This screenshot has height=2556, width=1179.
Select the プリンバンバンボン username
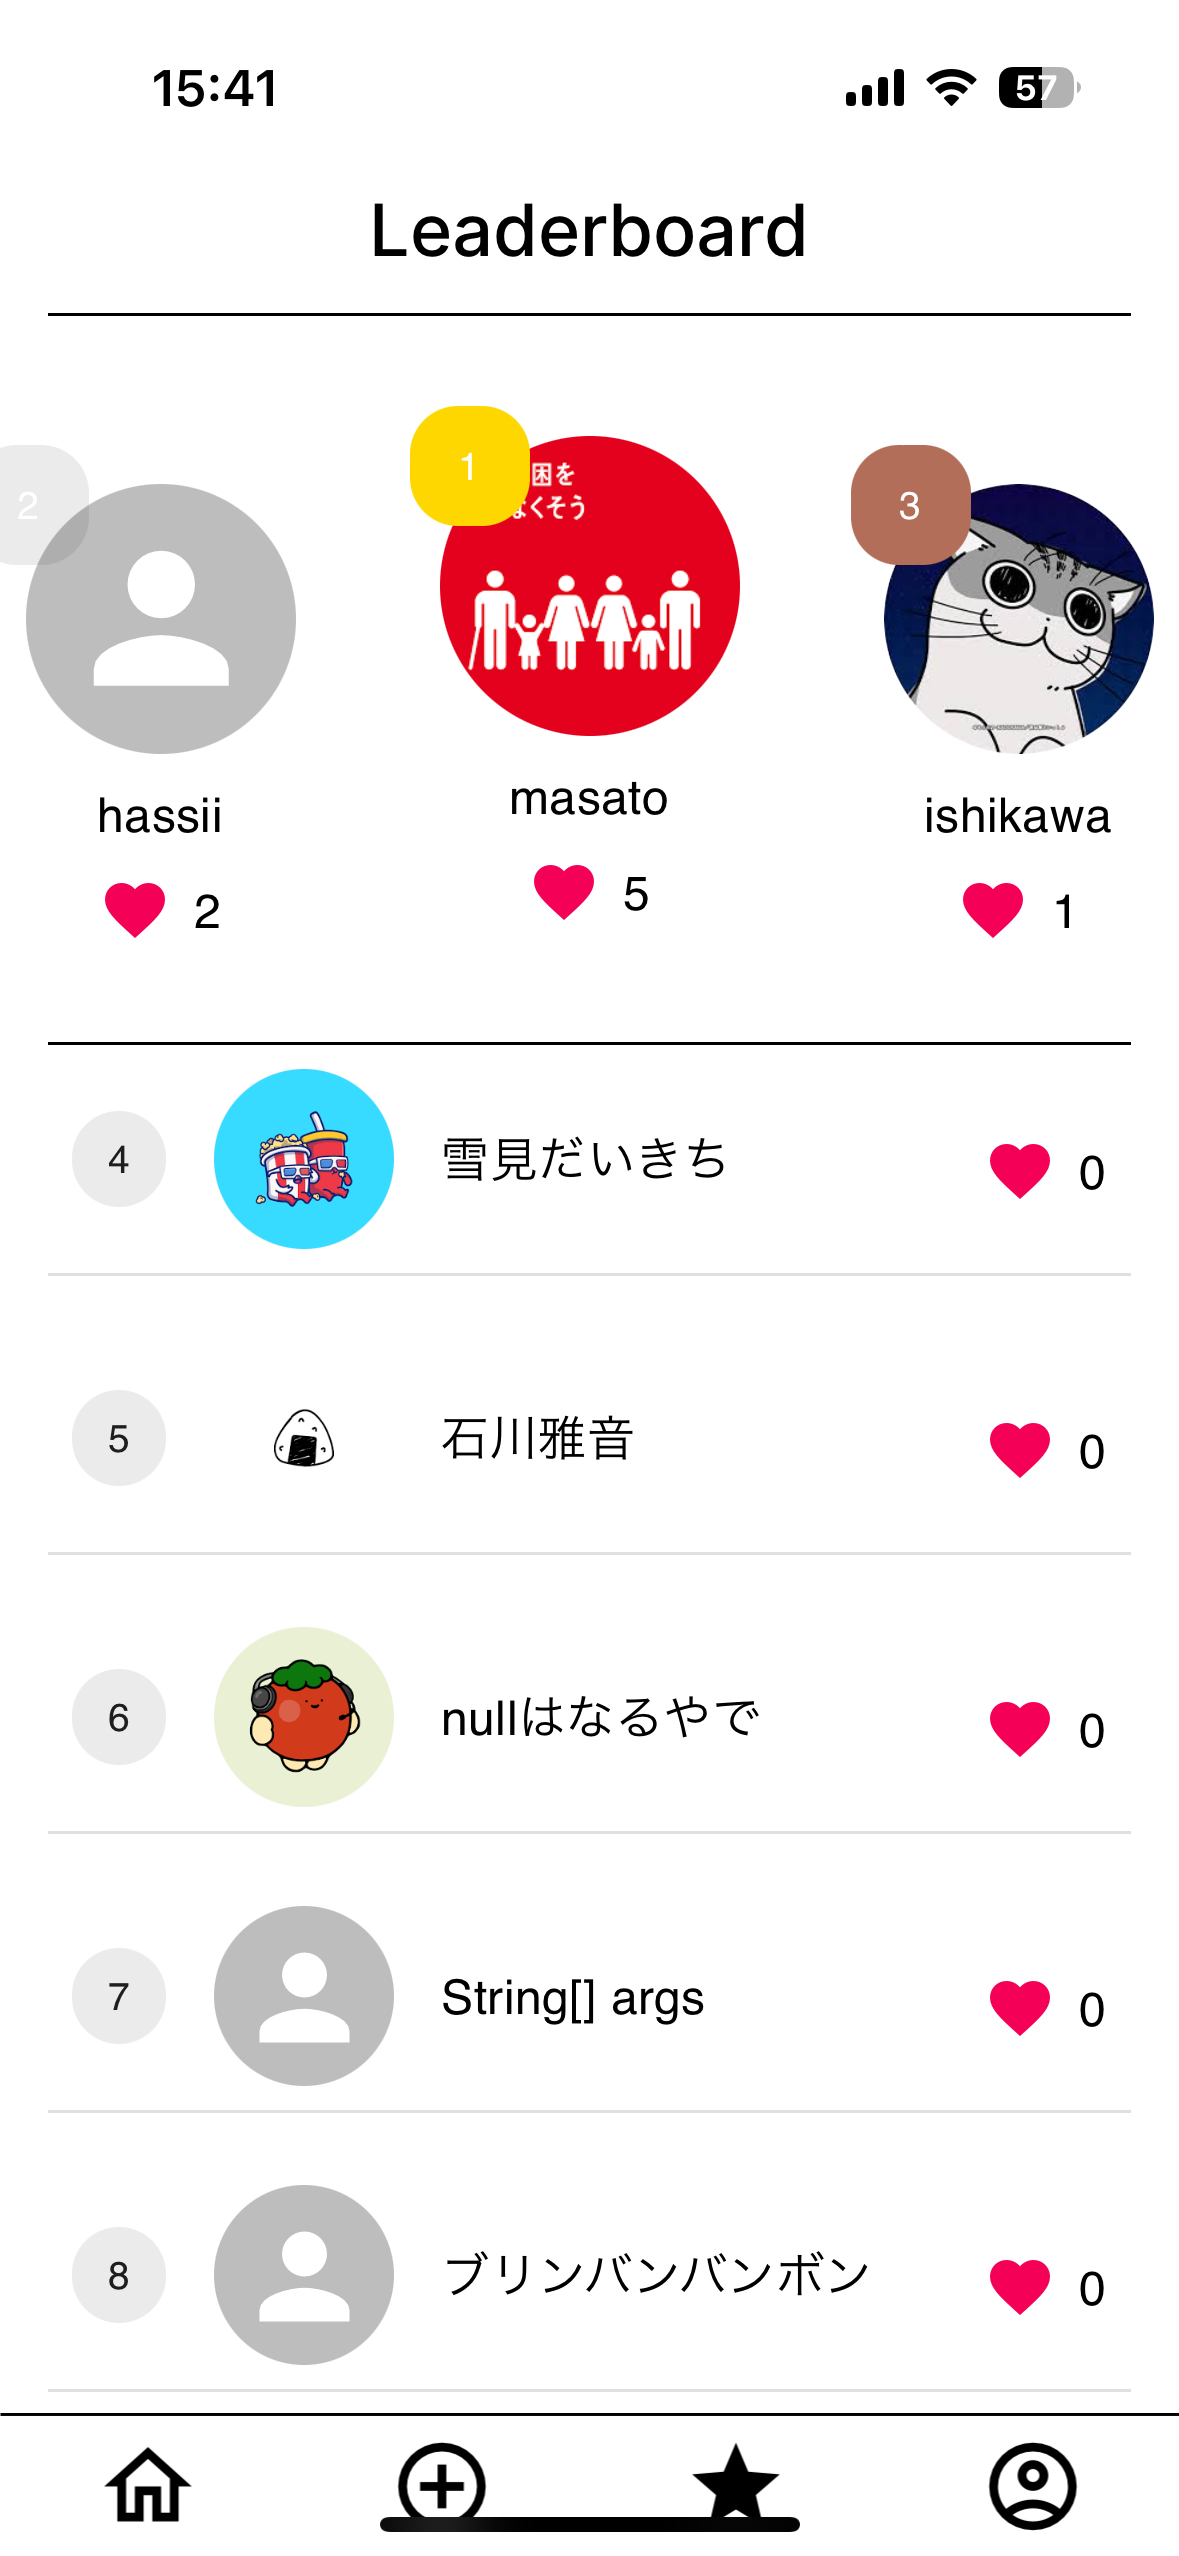pos(656,2275)
